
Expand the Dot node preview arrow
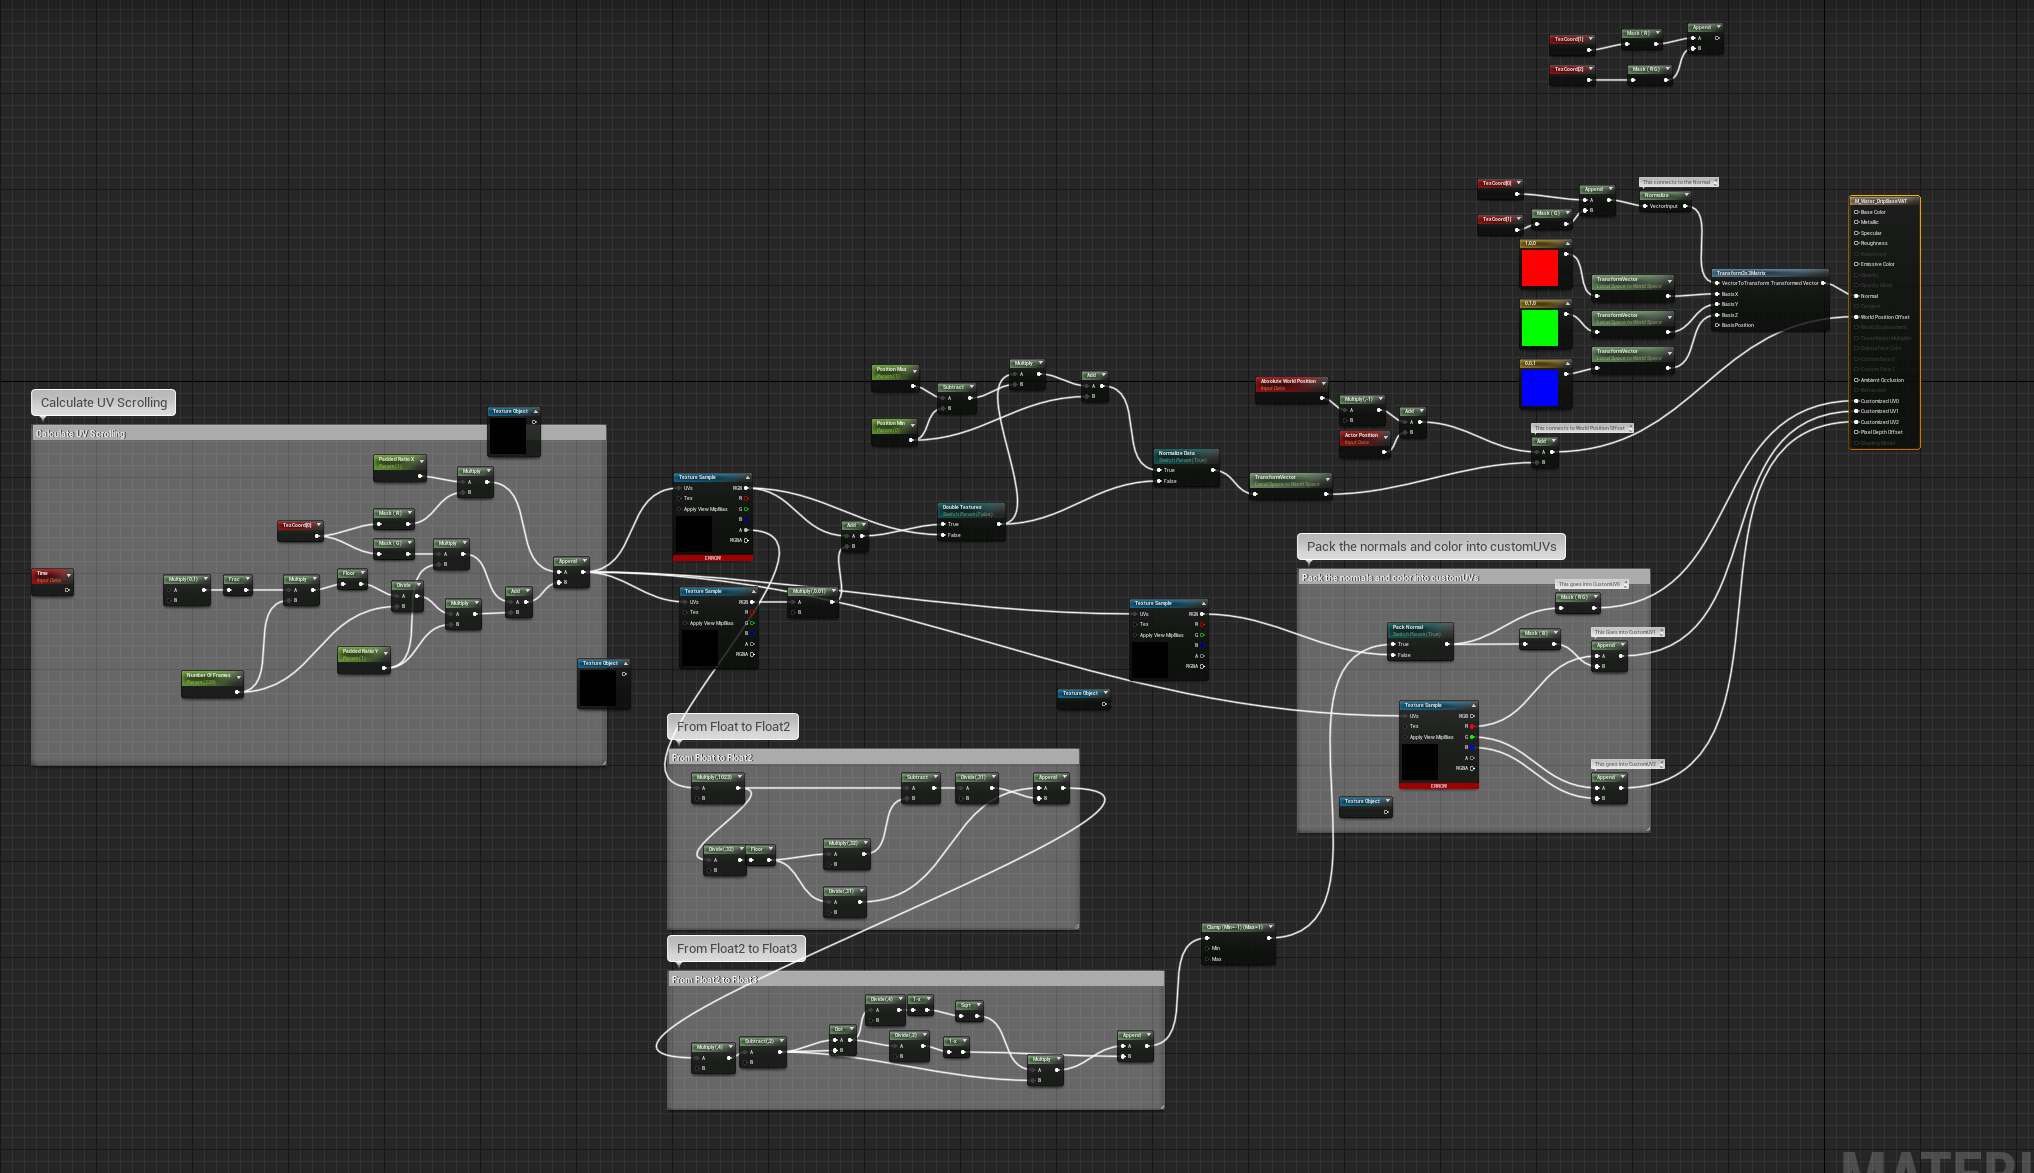[x=850, y=1029]
